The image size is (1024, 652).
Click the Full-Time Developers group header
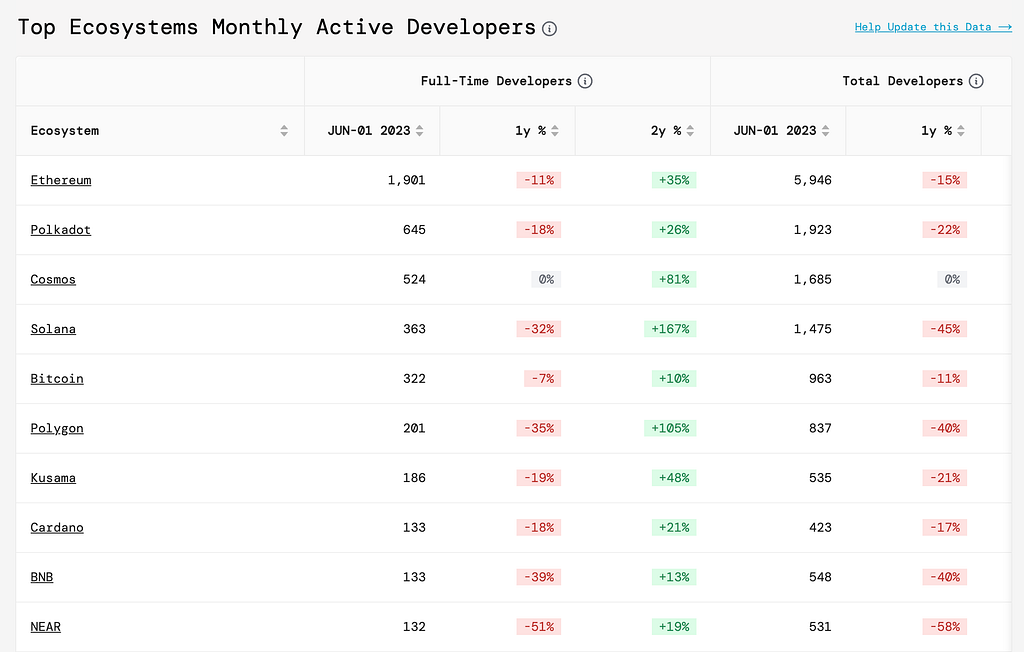point(496,81)
